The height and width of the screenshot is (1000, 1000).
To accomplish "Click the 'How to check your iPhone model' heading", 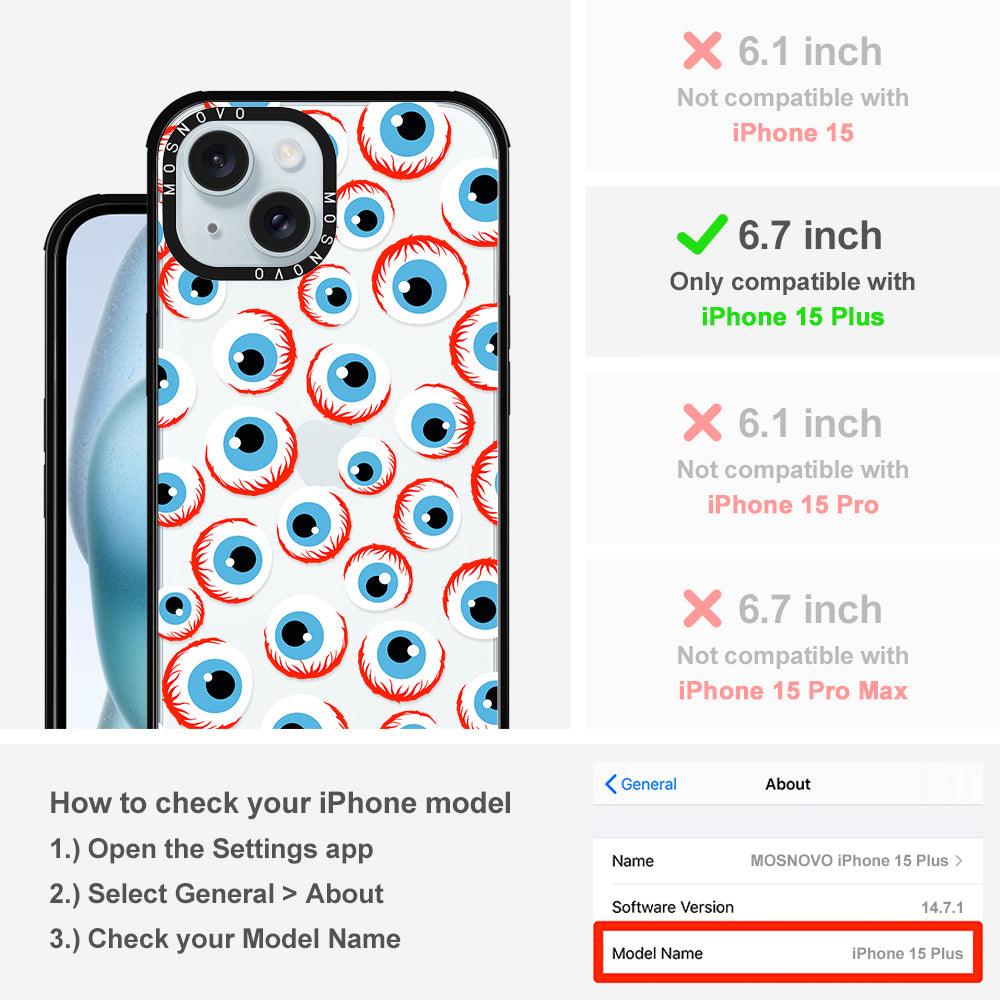I will click(x=281, y=803).
